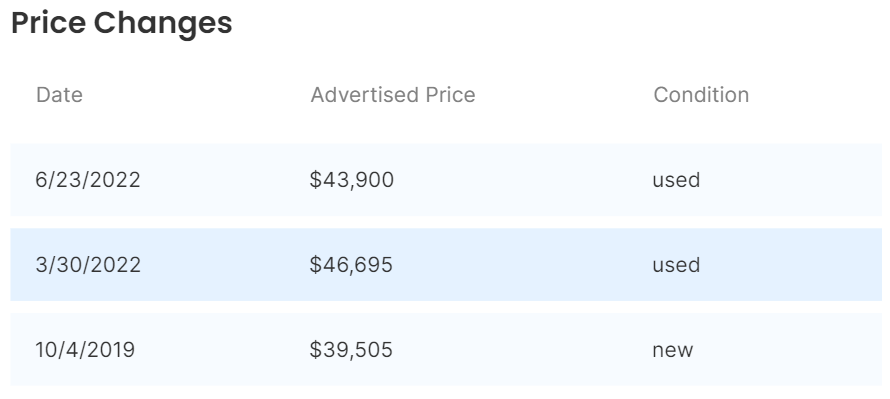Click the $39,505 price cell
Screen dimensions: 890x399
point(351,350)
